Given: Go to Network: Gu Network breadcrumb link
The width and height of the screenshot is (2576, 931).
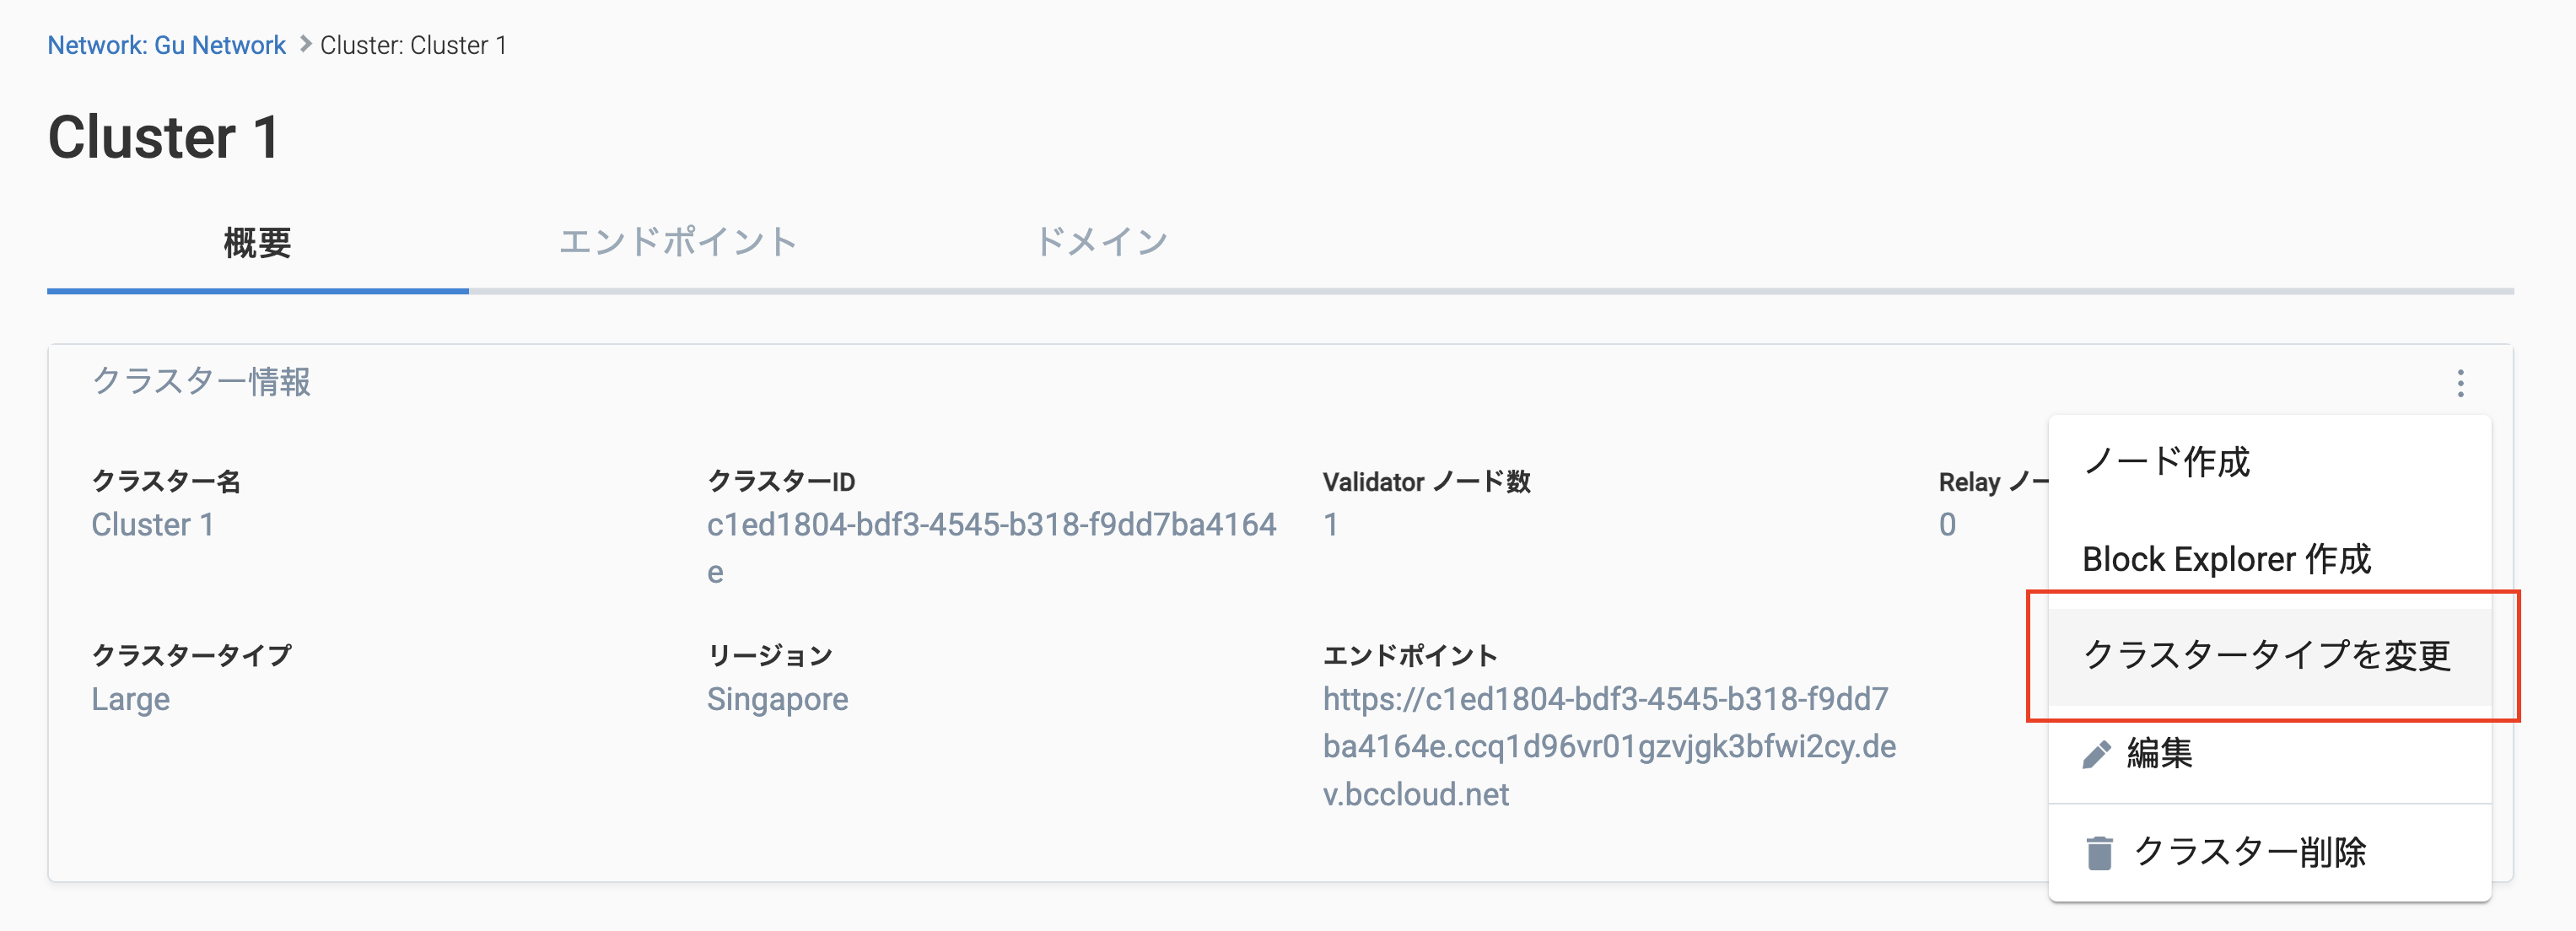Looking at the screenshot, I should click(166, 45).
